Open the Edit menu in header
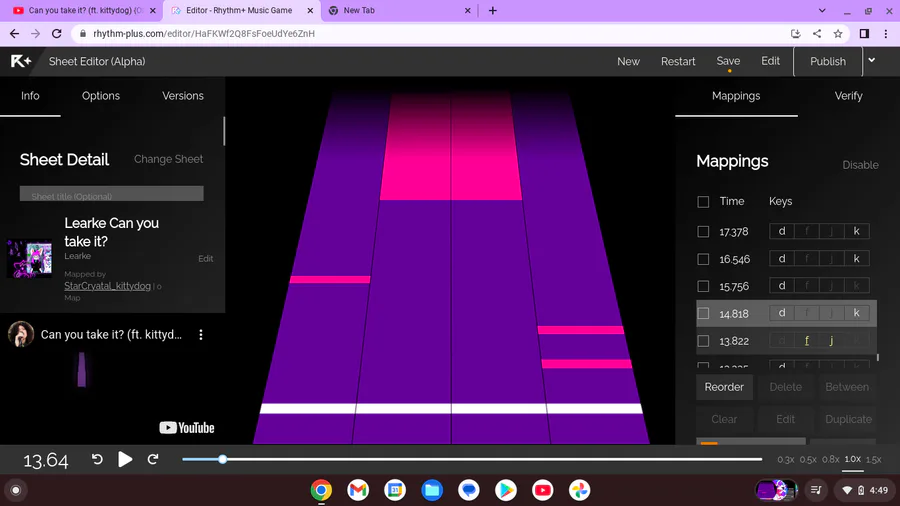 (x=770, y=61)
